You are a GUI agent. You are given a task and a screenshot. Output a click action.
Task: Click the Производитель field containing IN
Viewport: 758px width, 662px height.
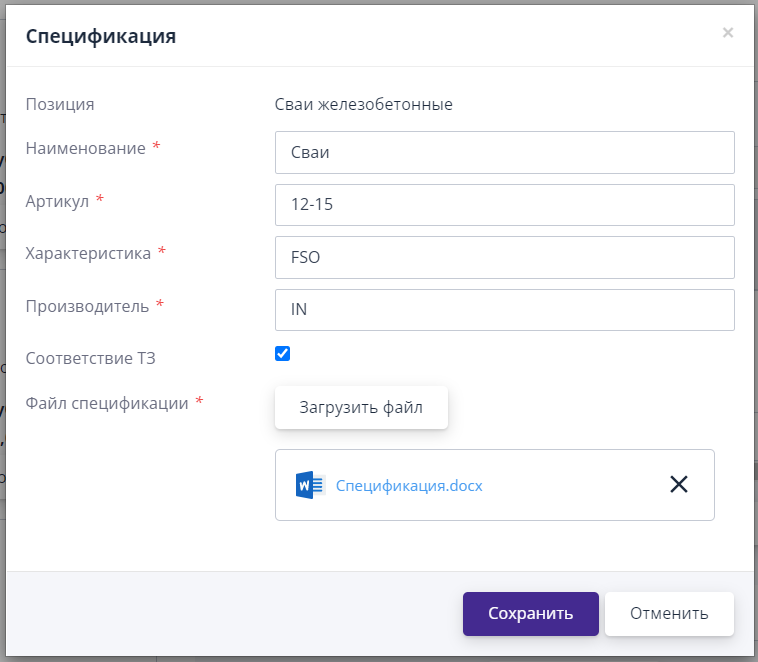504,310
